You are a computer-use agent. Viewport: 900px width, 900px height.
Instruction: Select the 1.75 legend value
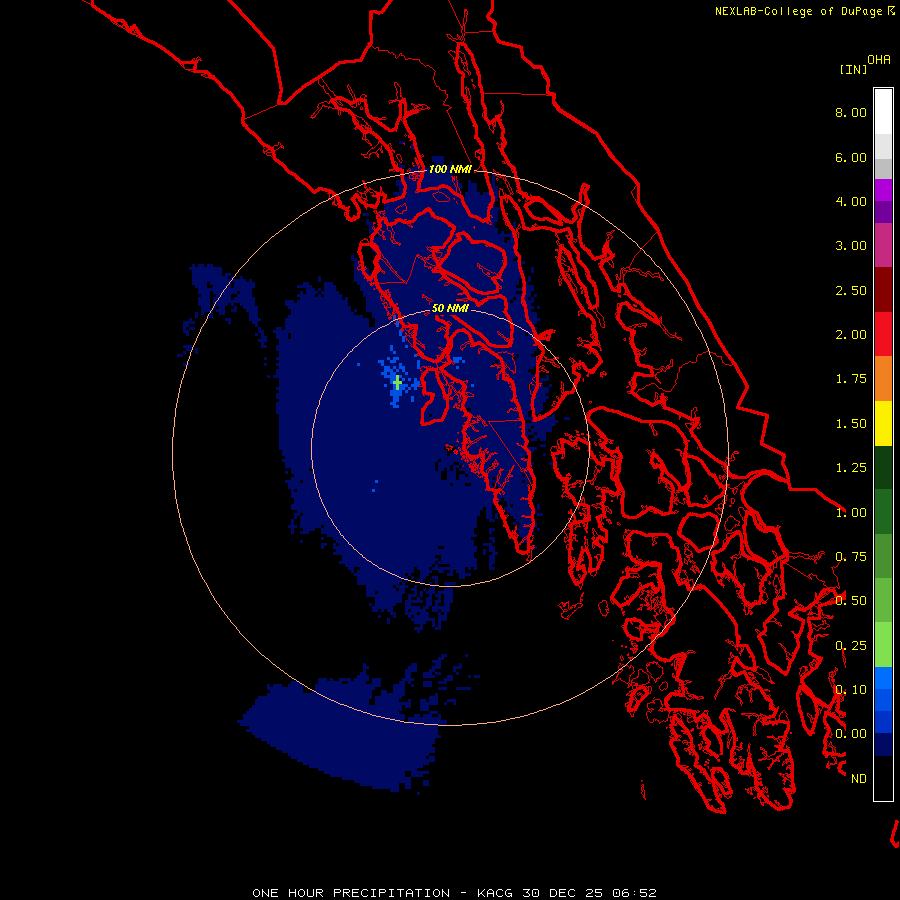point(851,379)
